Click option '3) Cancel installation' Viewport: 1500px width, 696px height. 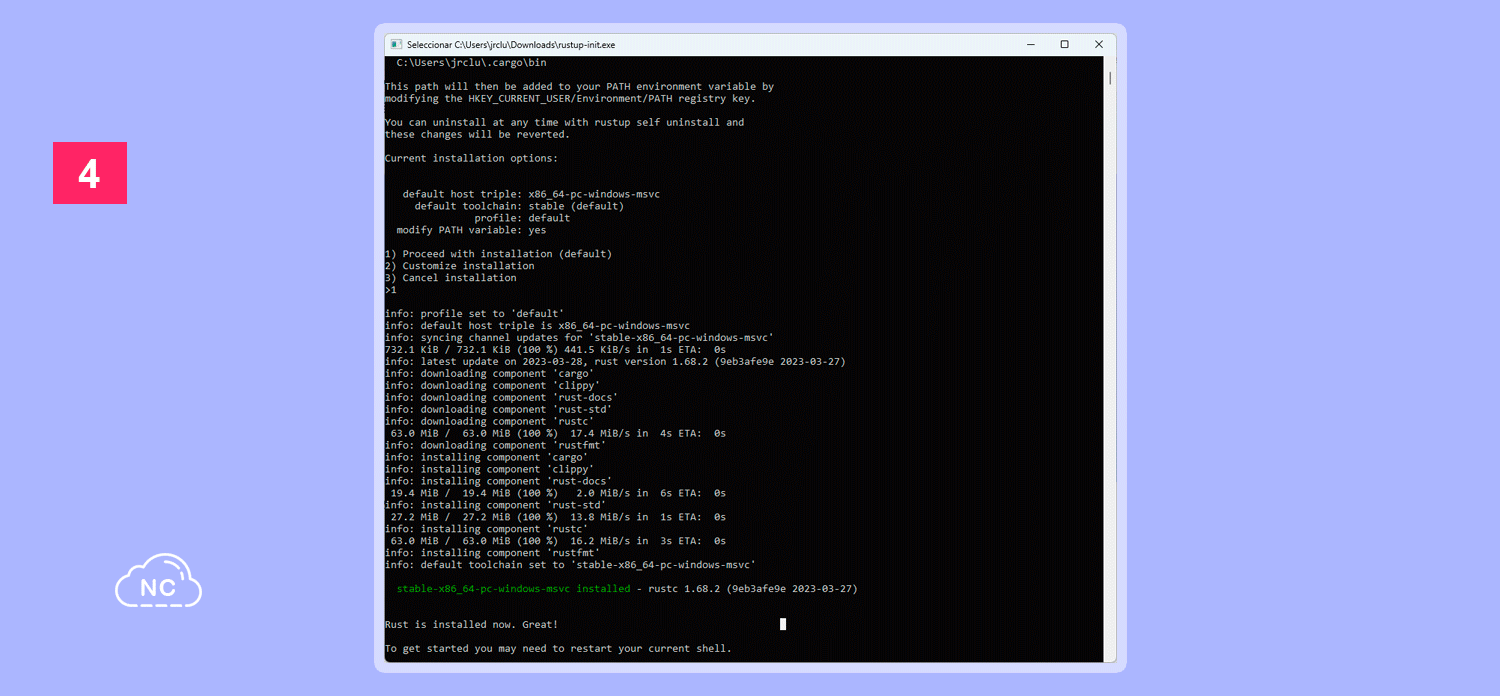(x=450, y=279)
